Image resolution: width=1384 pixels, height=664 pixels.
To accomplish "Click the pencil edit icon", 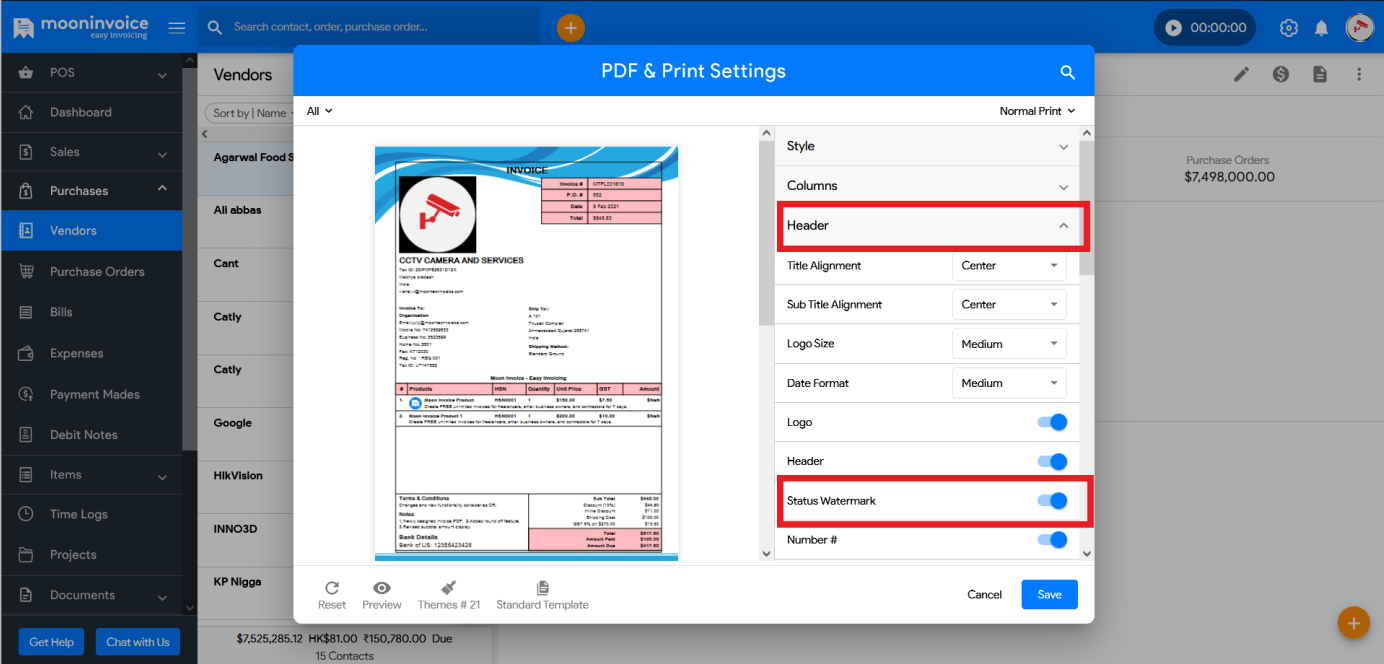I will 1241,74.
